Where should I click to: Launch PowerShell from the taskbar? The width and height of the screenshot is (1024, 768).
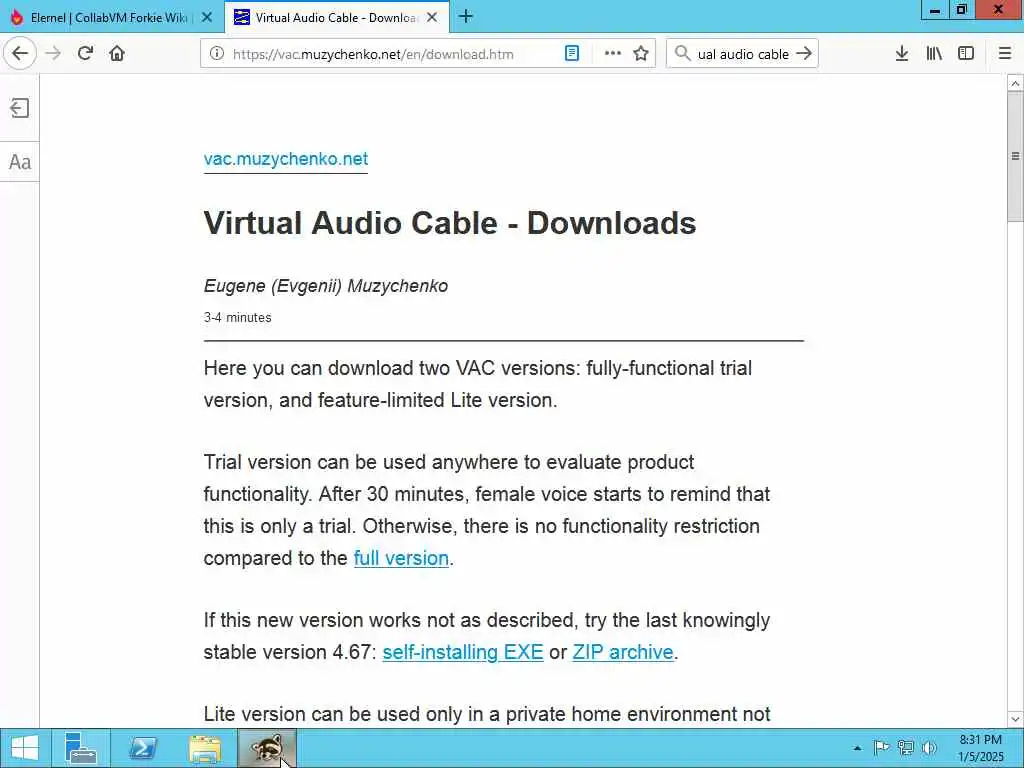point(142,748)
